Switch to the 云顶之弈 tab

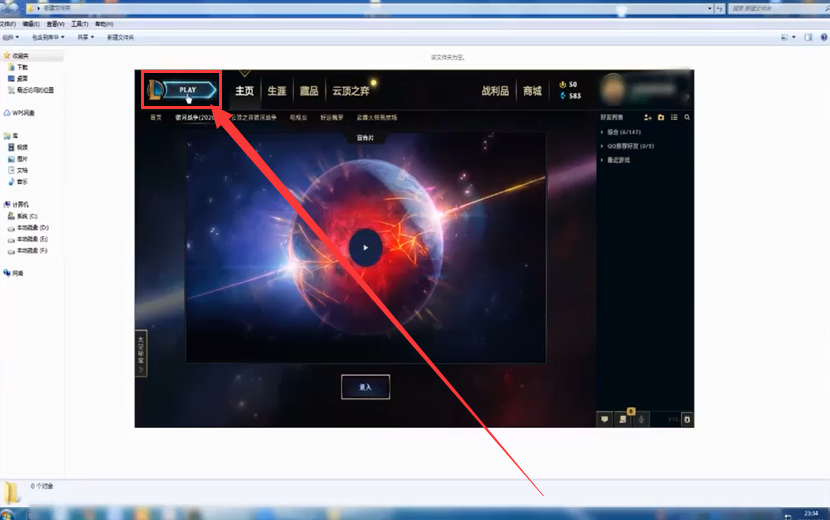tap(351, 91)
